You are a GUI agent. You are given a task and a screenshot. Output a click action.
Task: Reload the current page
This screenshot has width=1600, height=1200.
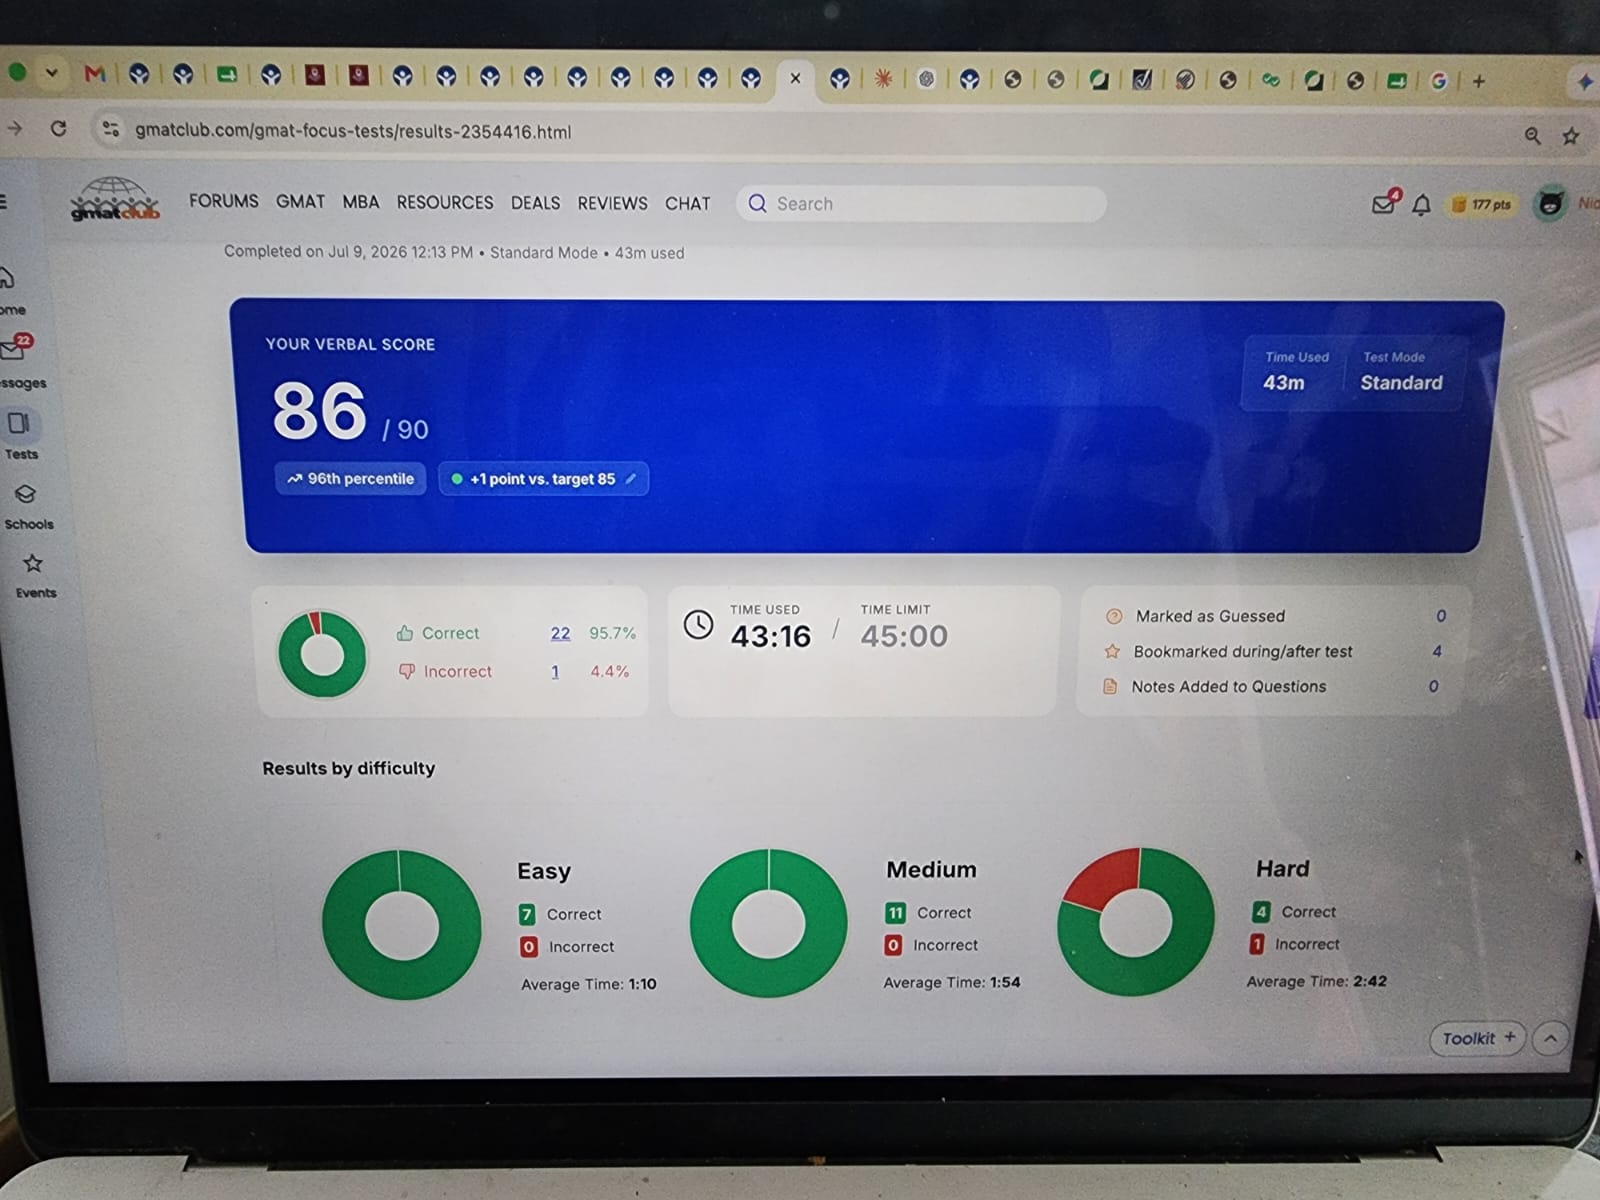pyautogui.click(x=59, y=128)
